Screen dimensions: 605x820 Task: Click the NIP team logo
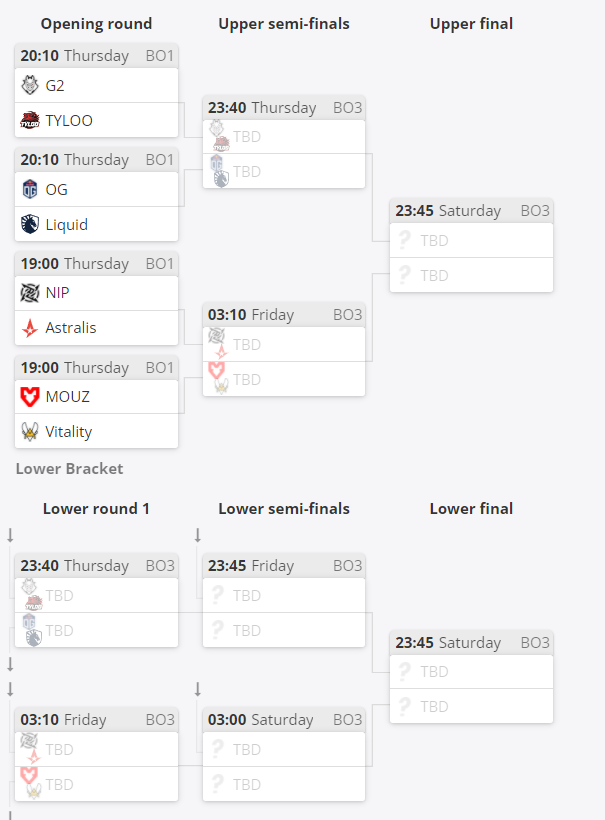[30, 293]
